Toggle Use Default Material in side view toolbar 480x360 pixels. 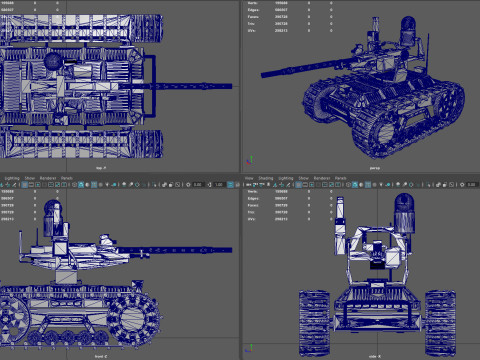point(361,185)
